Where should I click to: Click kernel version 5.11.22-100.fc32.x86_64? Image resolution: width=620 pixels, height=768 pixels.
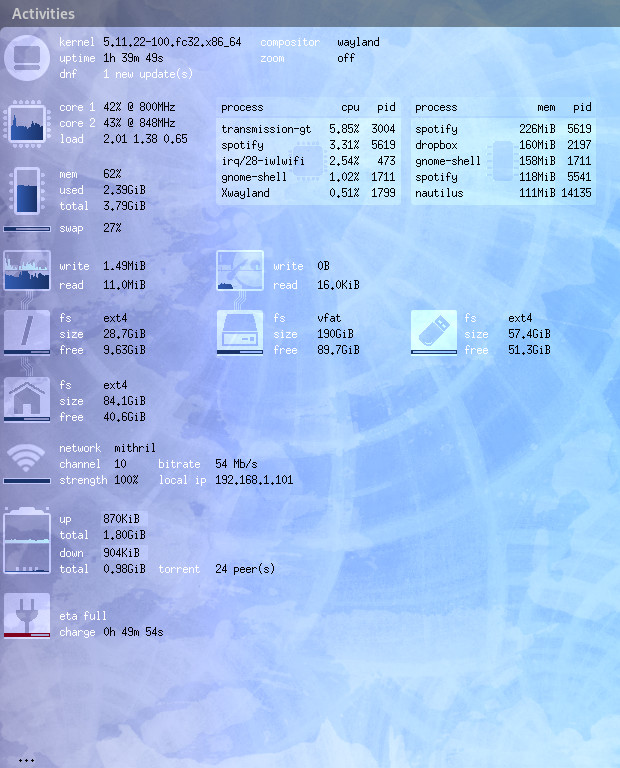coord(172,42)
